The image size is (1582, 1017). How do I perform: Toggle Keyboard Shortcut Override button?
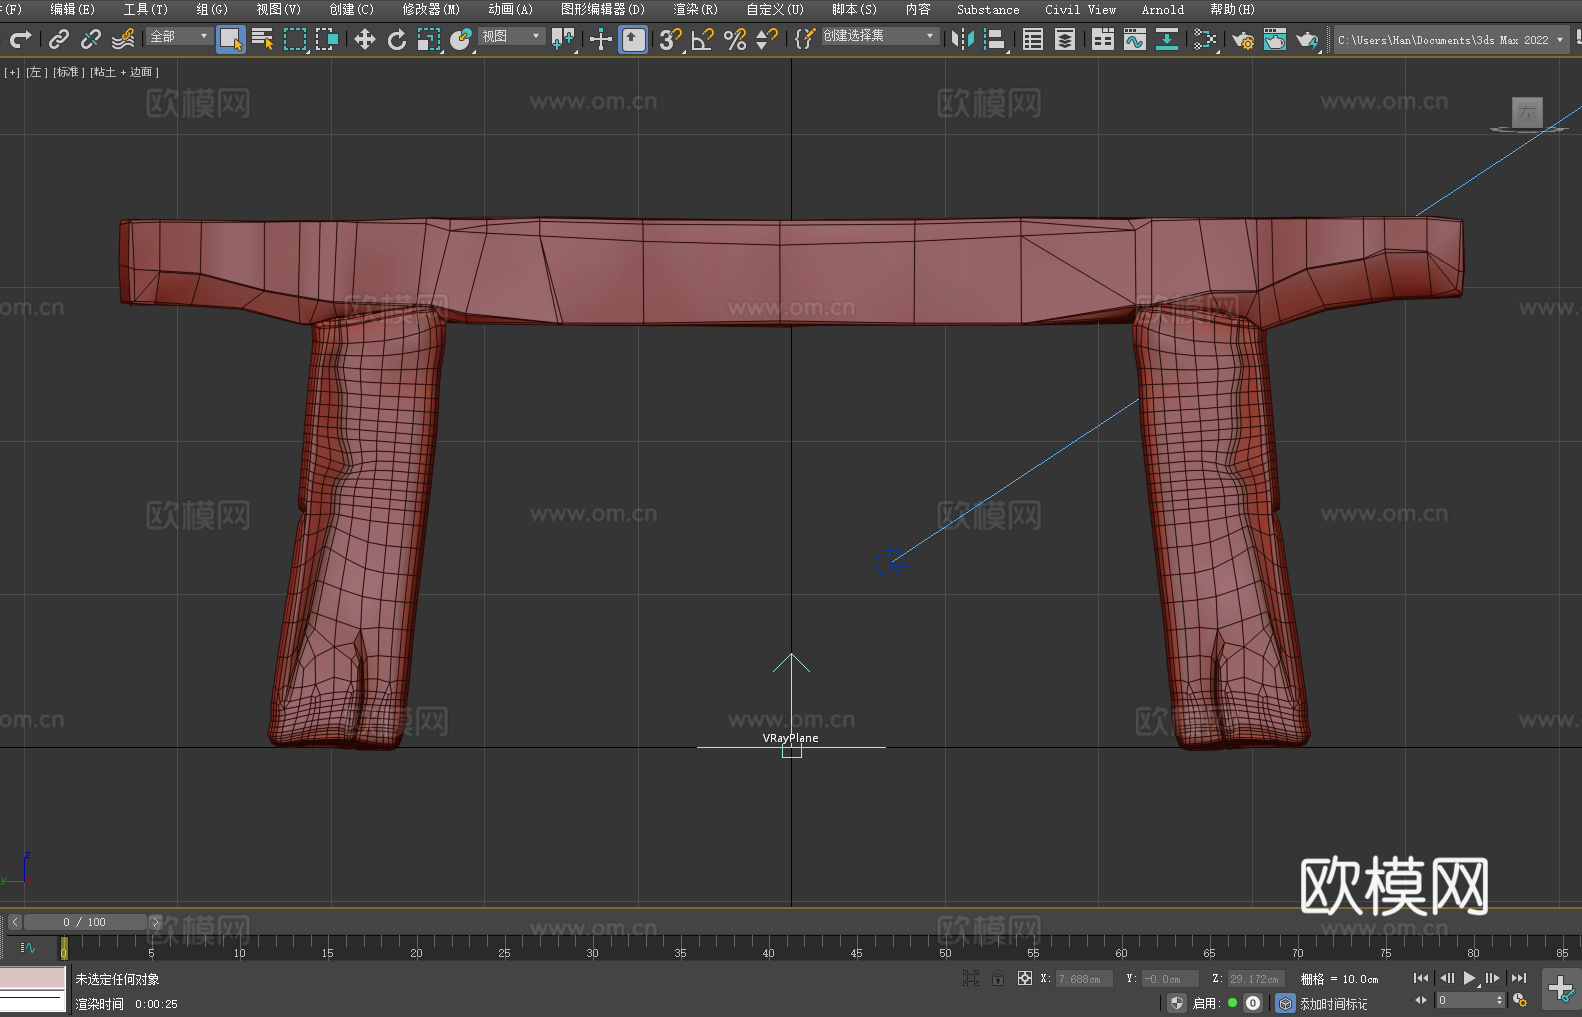(633, 39)
